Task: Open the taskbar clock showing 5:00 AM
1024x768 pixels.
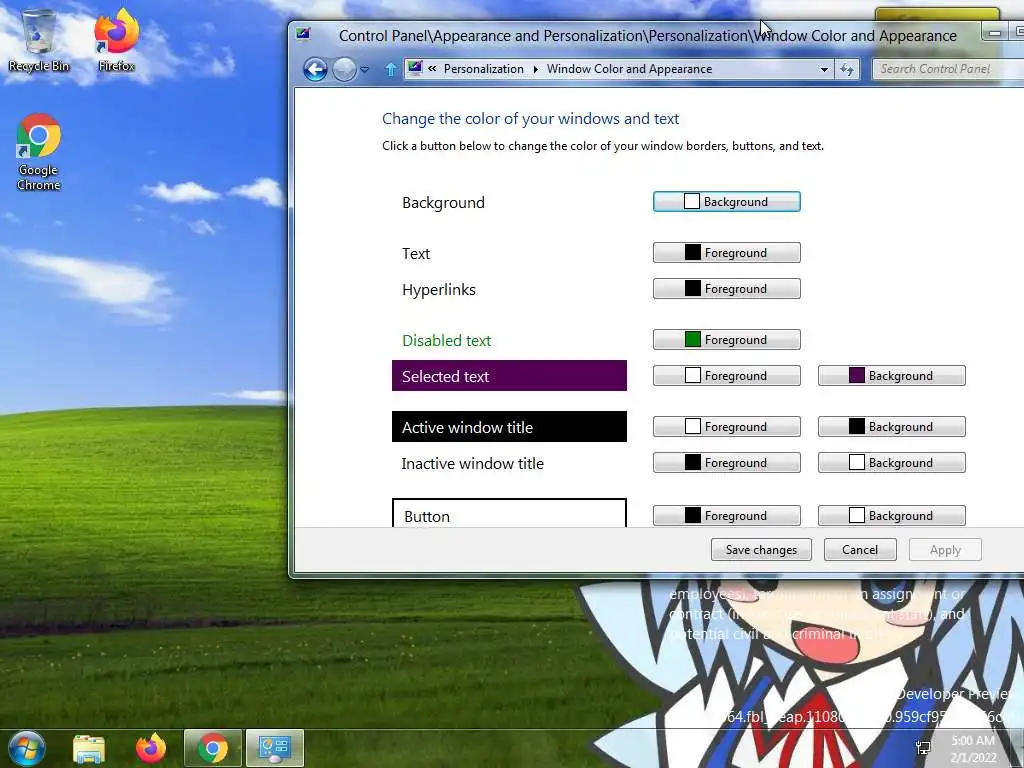Action: (973, 749)
